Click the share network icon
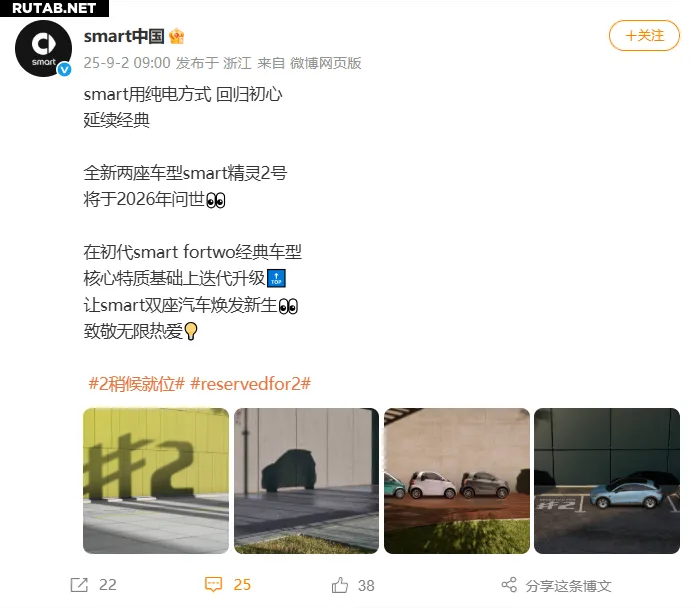 509,585
